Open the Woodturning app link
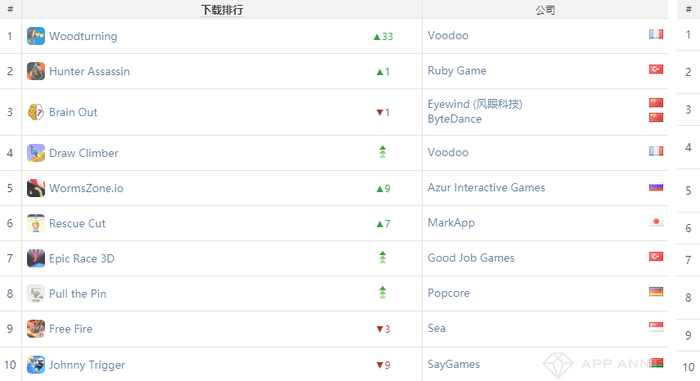 point(83,36)
